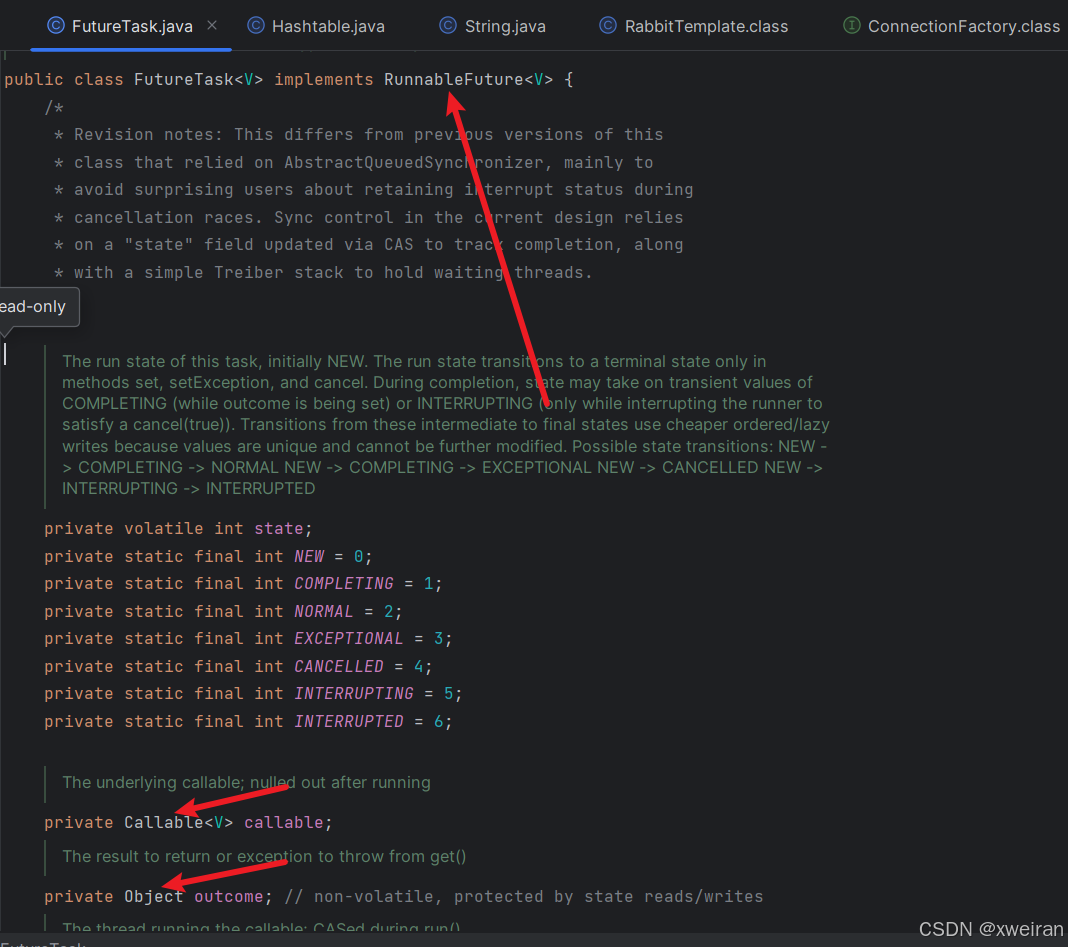Image resolution: width=1068 pixels, height=947 pixels.
Task: Open the ConnectionFactory.class tab
Action: 960,27
